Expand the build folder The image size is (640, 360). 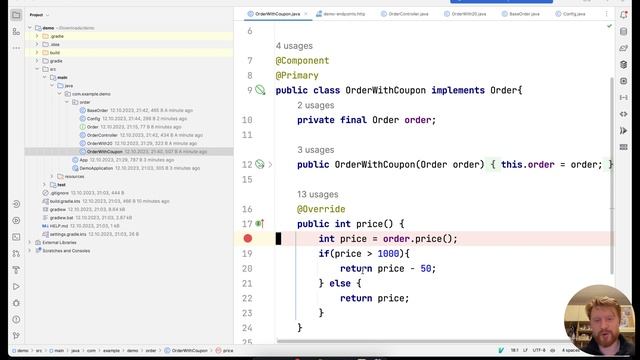37,53
